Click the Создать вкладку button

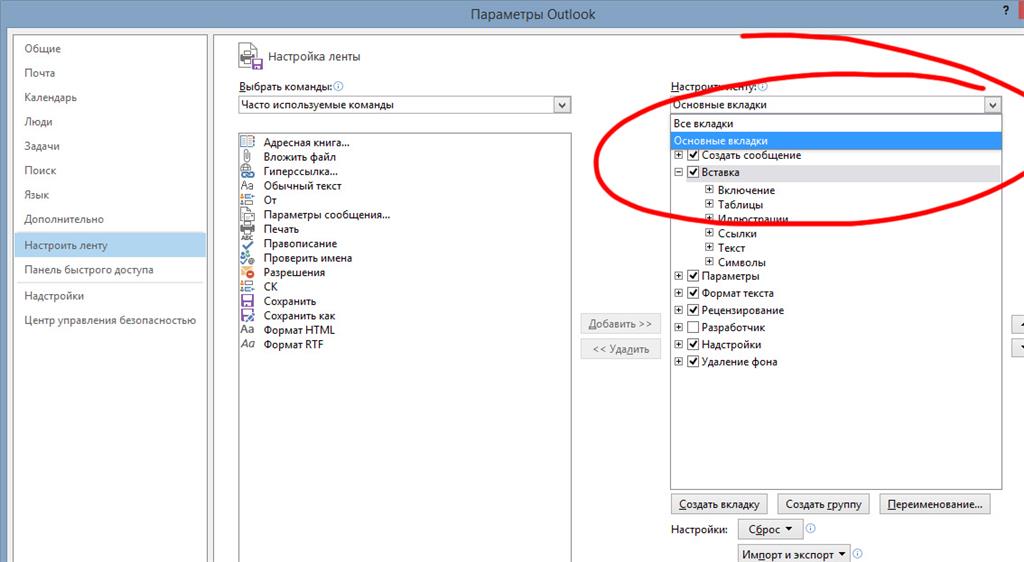tap(719, 504)
